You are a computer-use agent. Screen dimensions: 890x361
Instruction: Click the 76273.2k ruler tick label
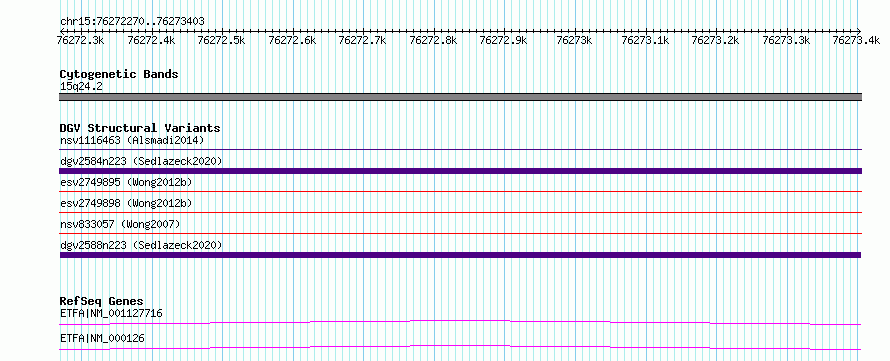(x=715, y=40)
